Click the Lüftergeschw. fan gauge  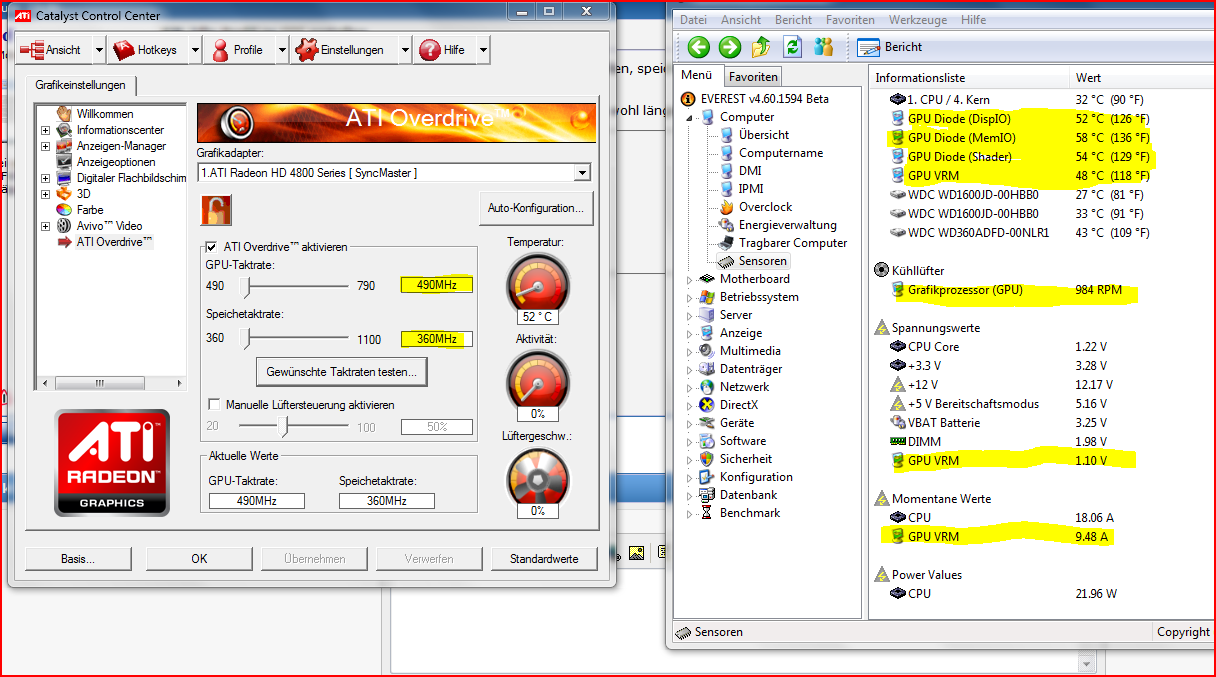tap(538, 478)
